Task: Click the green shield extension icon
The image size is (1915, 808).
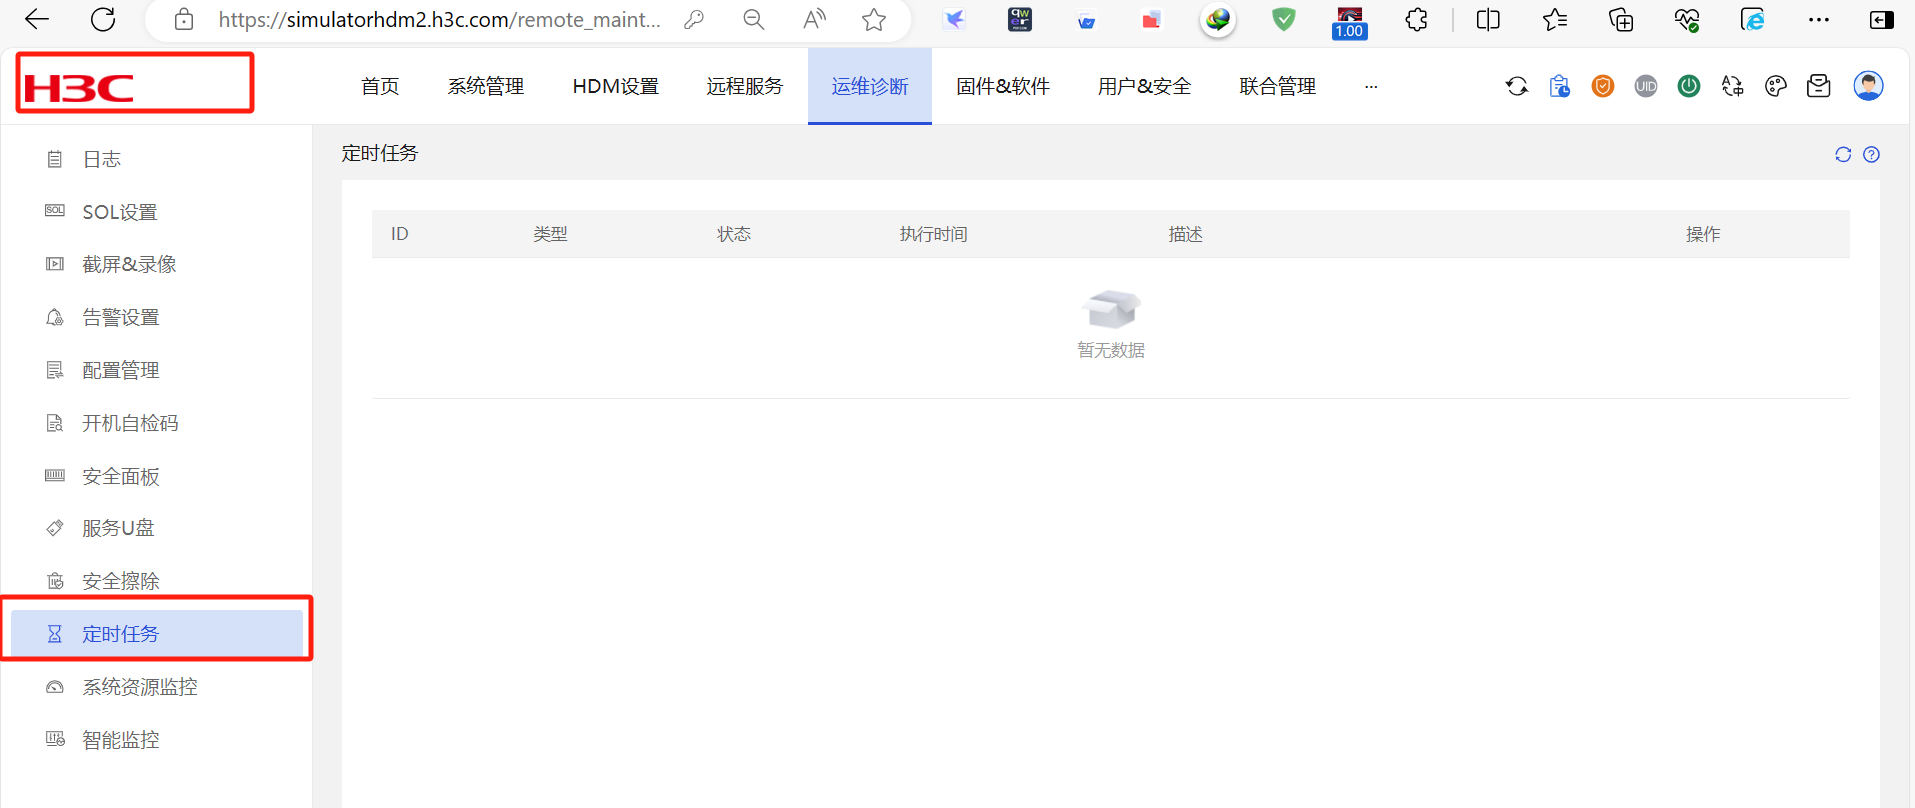Action: [1284, 19]
